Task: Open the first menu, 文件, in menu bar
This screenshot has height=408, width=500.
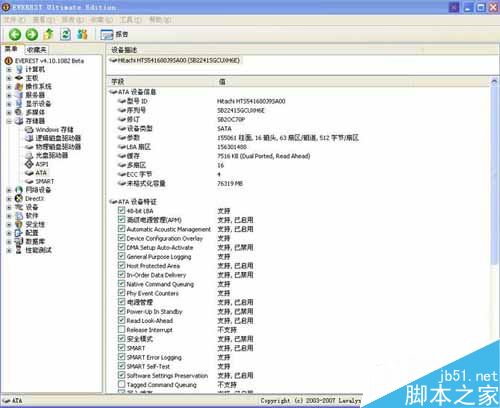Action: 14,20
